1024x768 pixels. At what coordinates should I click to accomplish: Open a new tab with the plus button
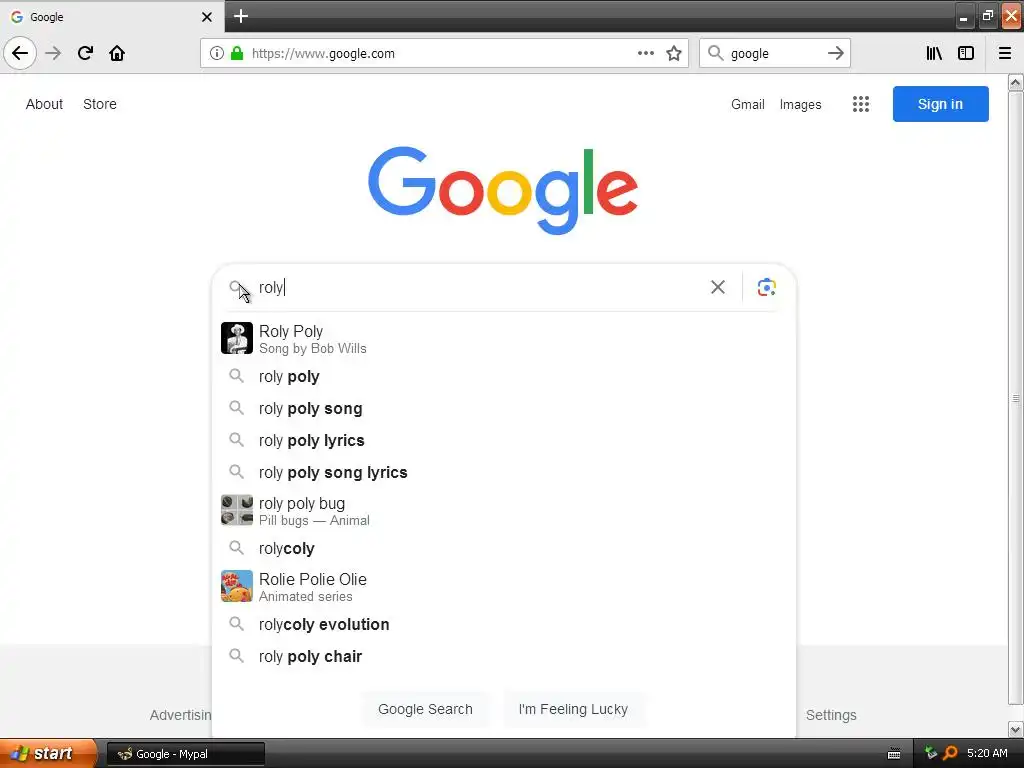241,16
